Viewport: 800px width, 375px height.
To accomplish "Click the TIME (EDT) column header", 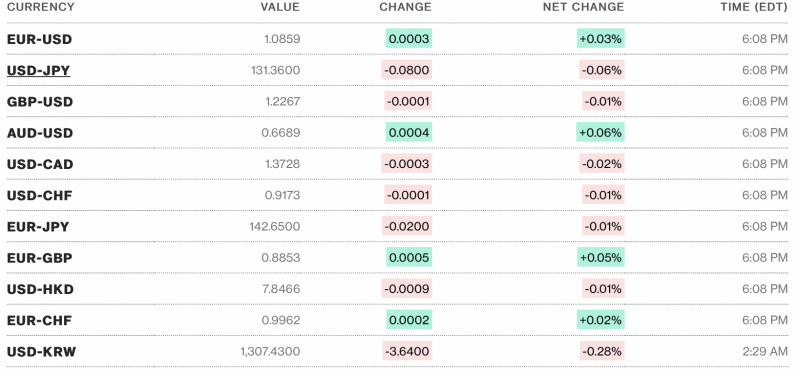I will (754, 7).
